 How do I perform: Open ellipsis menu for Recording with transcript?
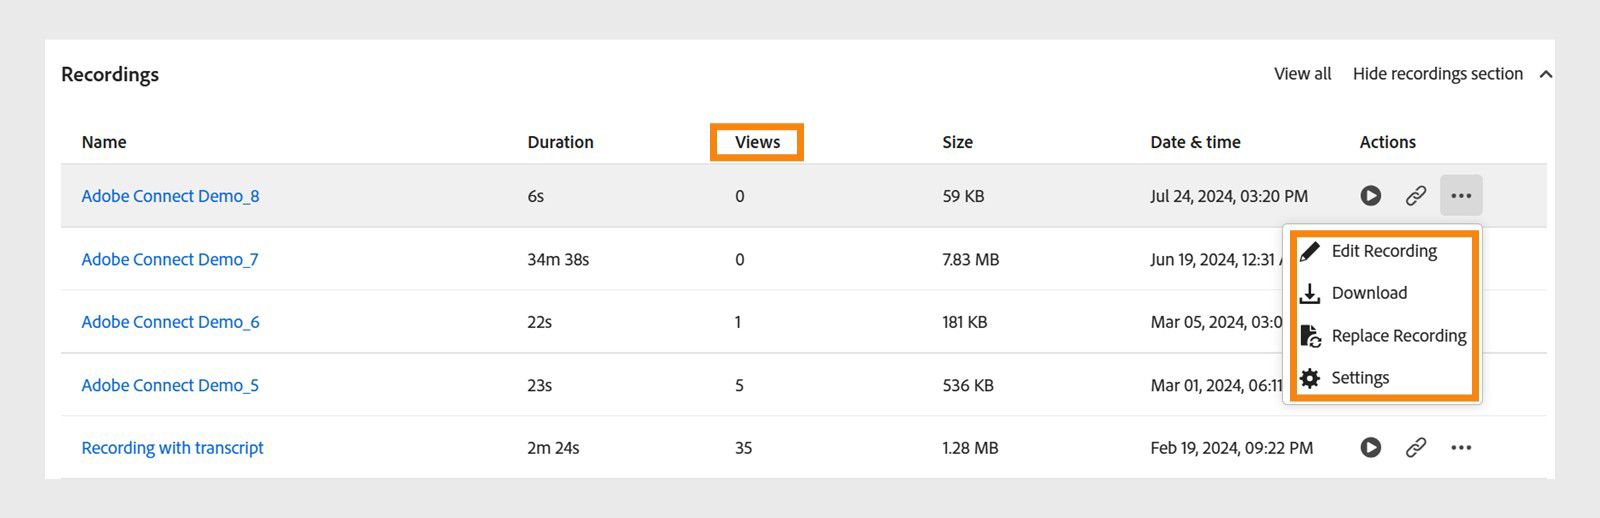1461,448
